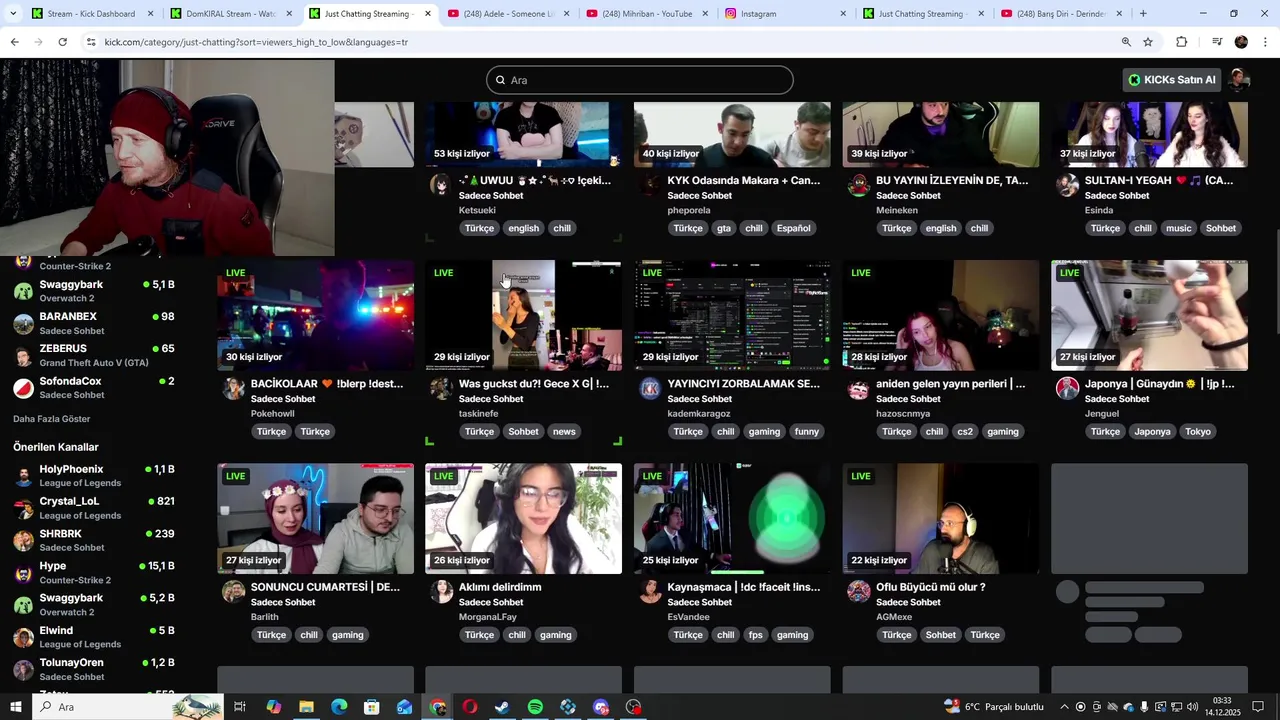Bookmark this page with the star icon
The height and width of the screenshot is (720, 1280).
click(x=1148, y=42)
